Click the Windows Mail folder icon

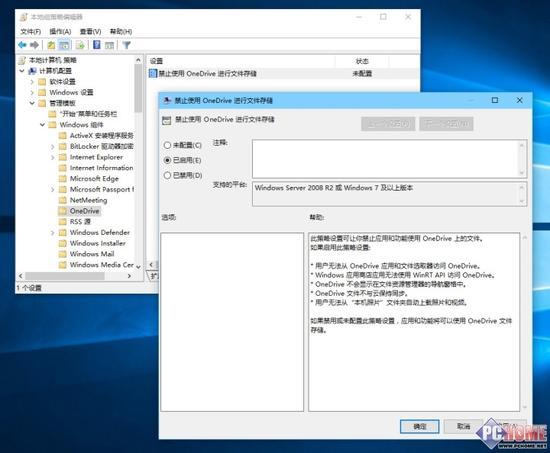click(x=63, y=254)
